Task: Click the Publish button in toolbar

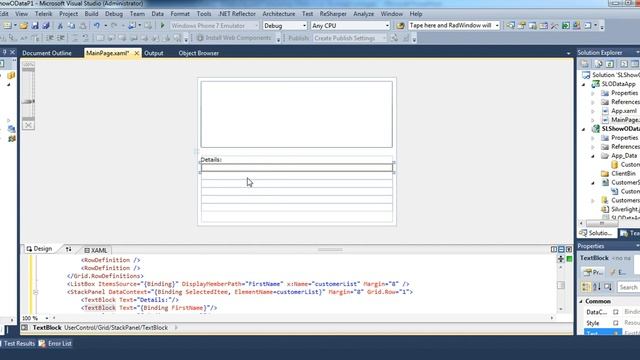Action: [x=298, y=38]
